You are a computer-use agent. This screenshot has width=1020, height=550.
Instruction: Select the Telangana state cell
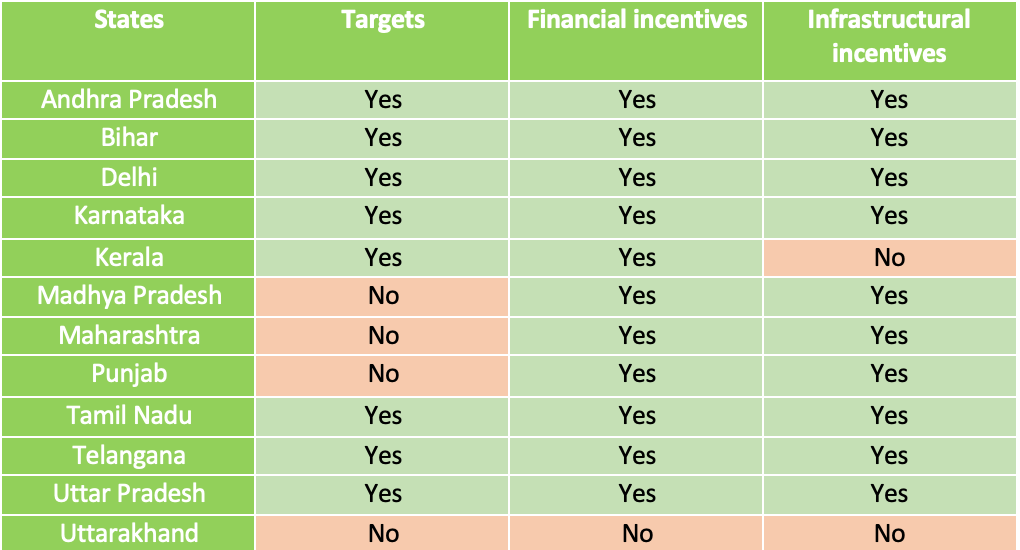click(x=128, y=456)
